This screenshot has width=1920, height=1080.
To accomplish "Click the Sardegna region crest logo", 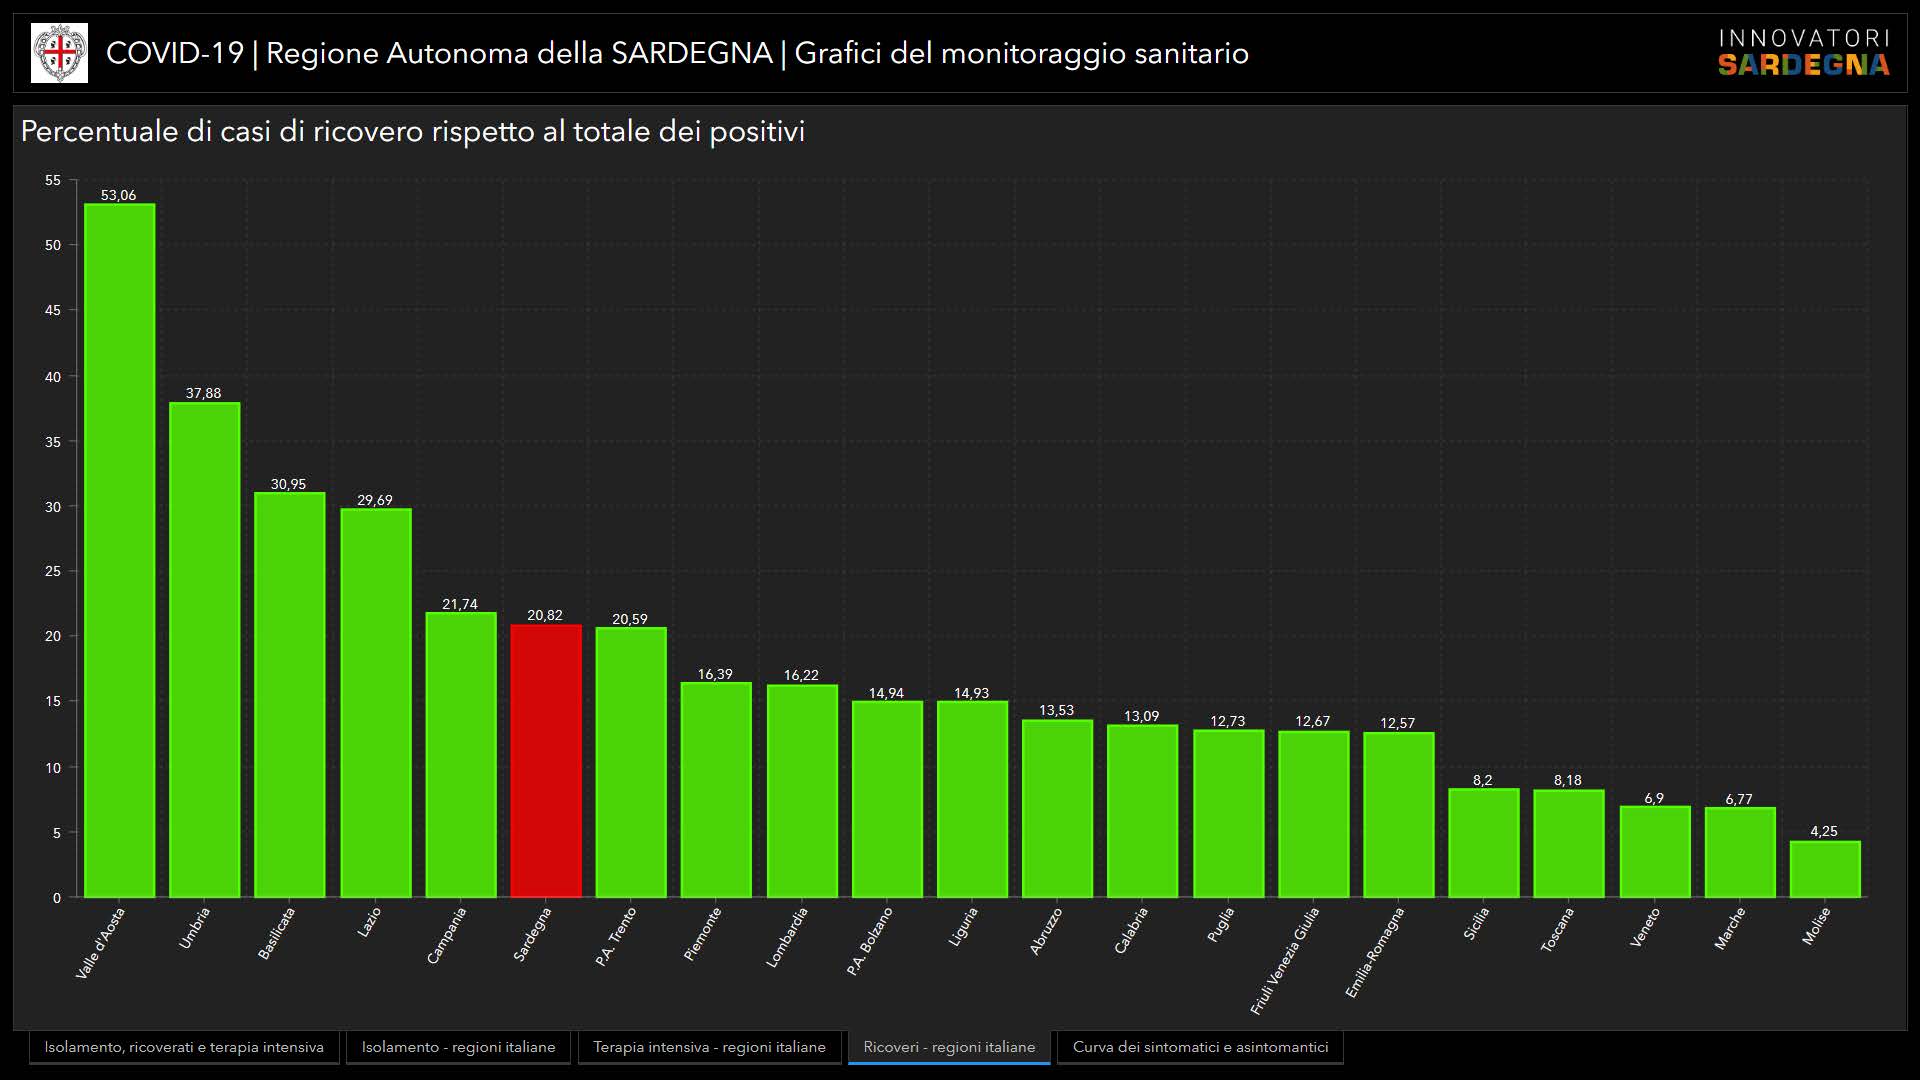I will [60, 53].
